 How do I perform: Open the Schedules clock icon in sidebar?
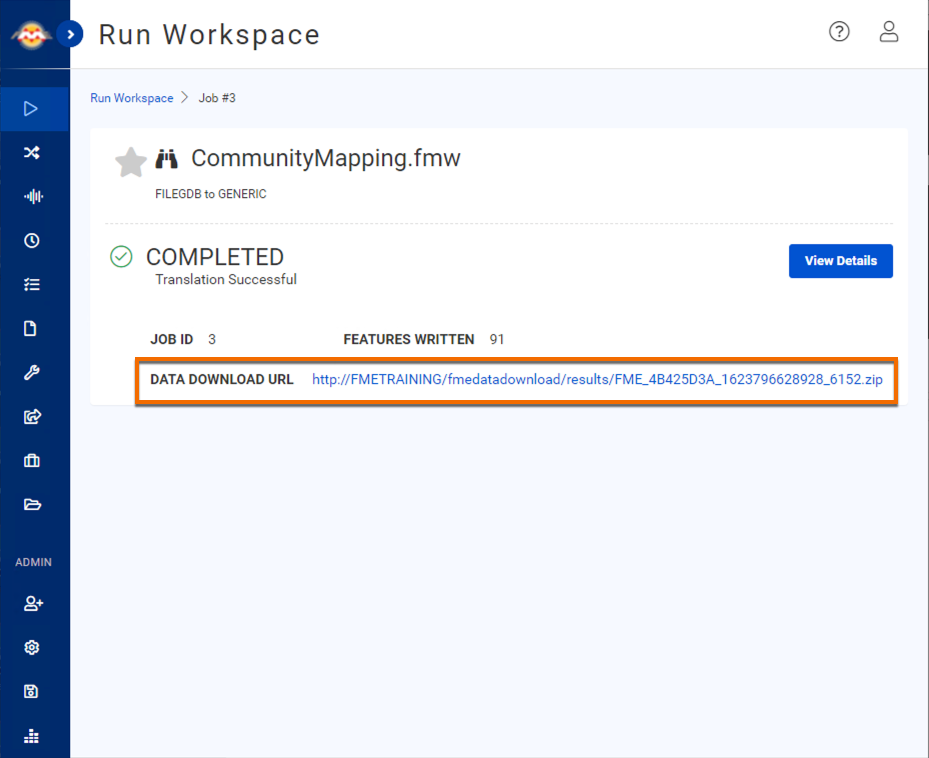point(31,240)
